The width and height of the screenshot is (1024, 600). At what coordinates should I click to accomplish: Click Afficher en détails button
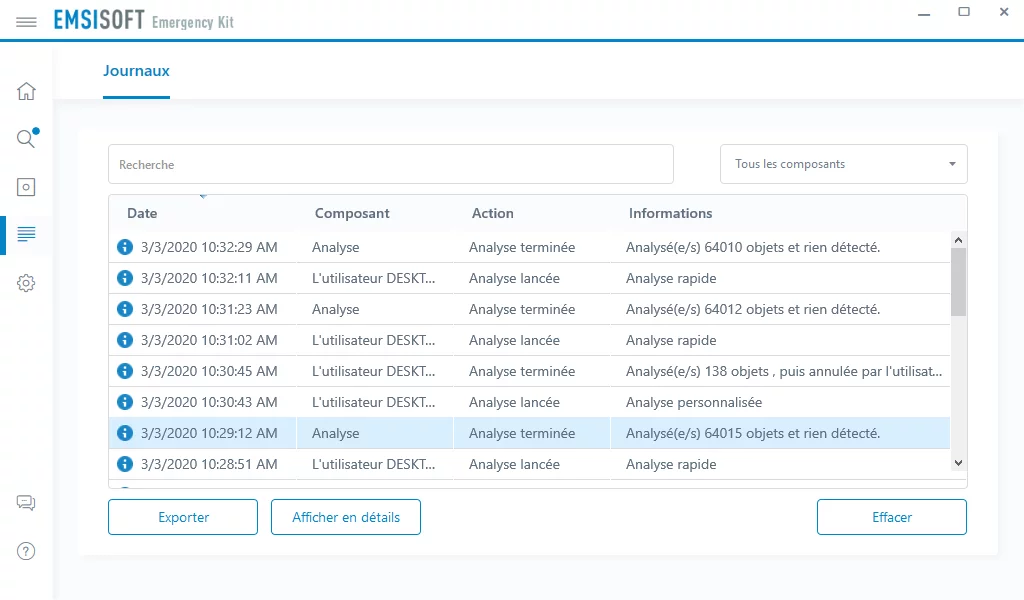point(346,517)
